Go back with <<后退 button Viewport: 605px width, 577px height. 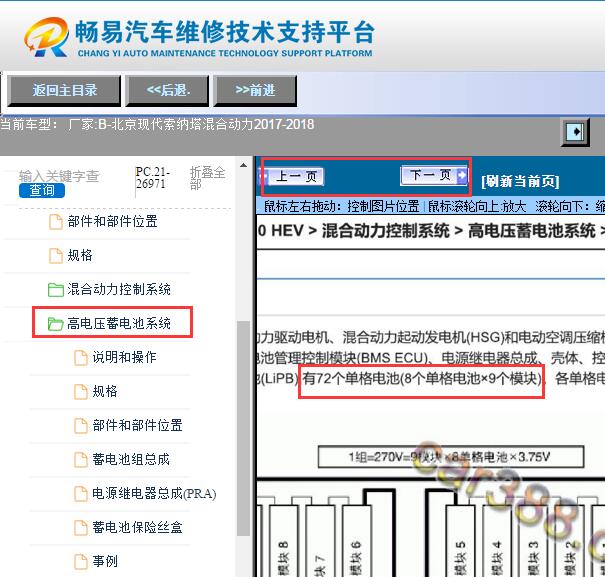[x=167, y=91]
